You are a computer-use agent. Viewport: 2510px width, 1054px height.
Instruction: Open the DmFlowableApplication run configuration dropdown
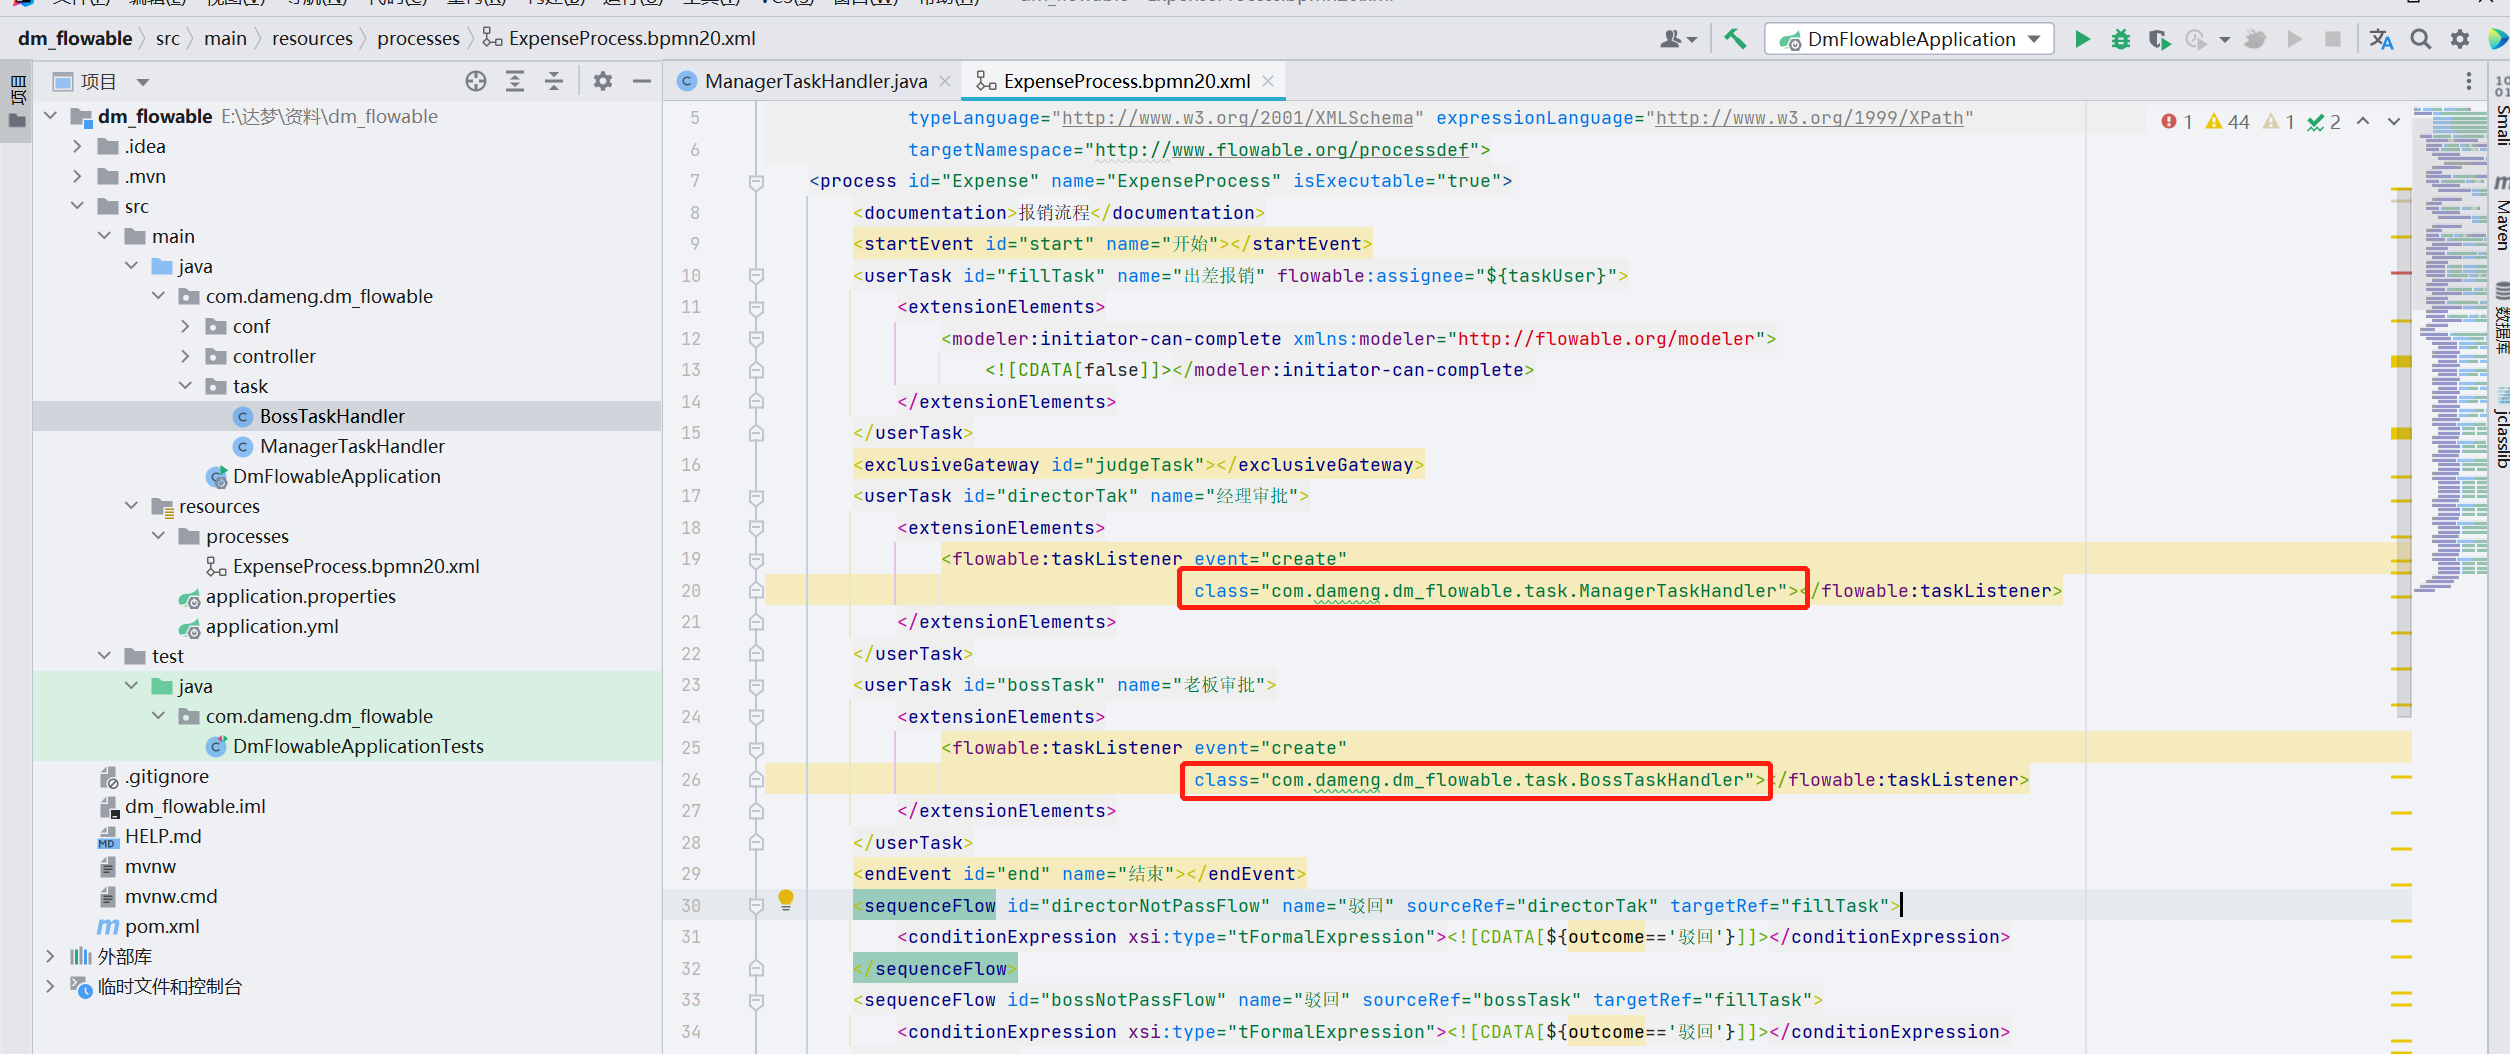pyautogui.click(x=1909, y=39)
